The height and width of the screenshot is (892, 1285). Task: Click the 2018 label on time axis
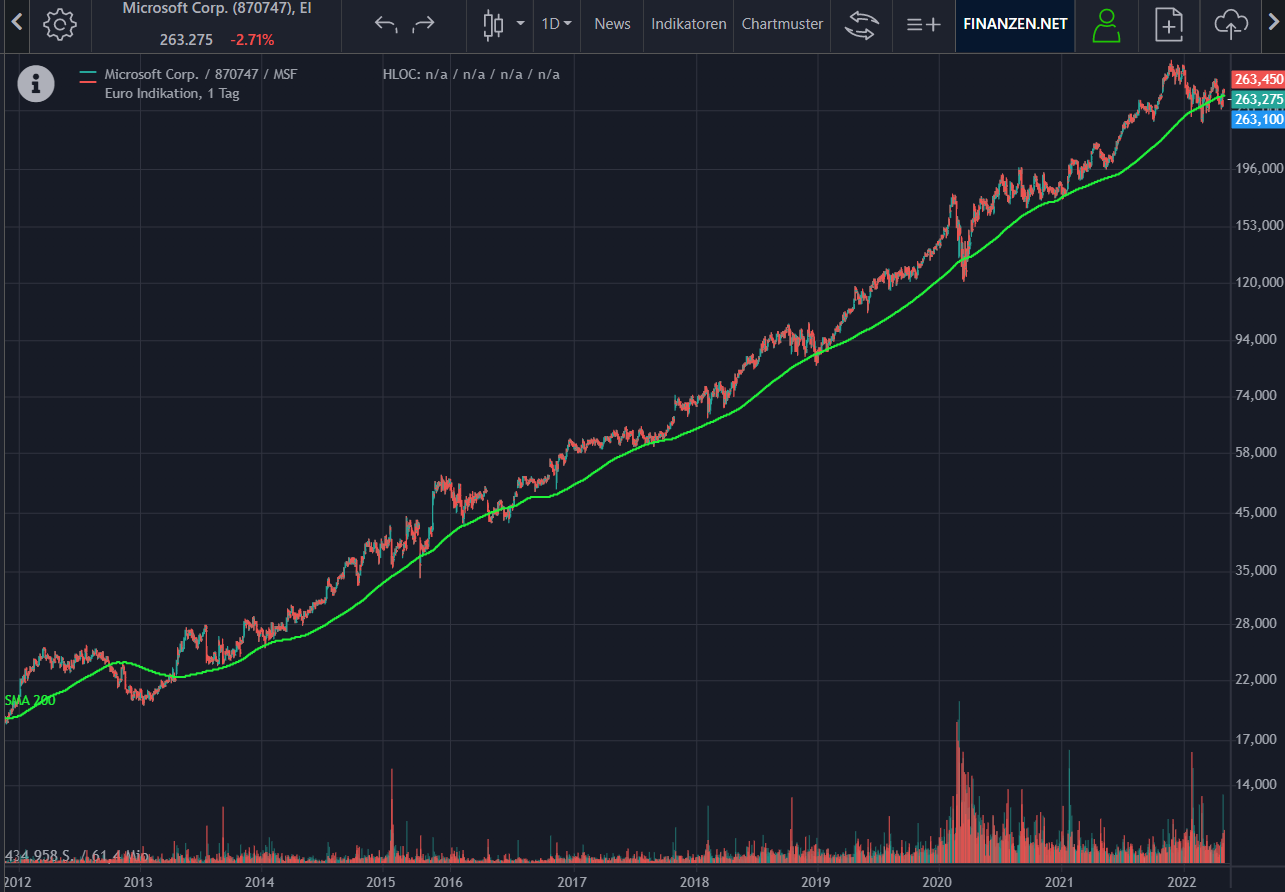pos(693,882)
